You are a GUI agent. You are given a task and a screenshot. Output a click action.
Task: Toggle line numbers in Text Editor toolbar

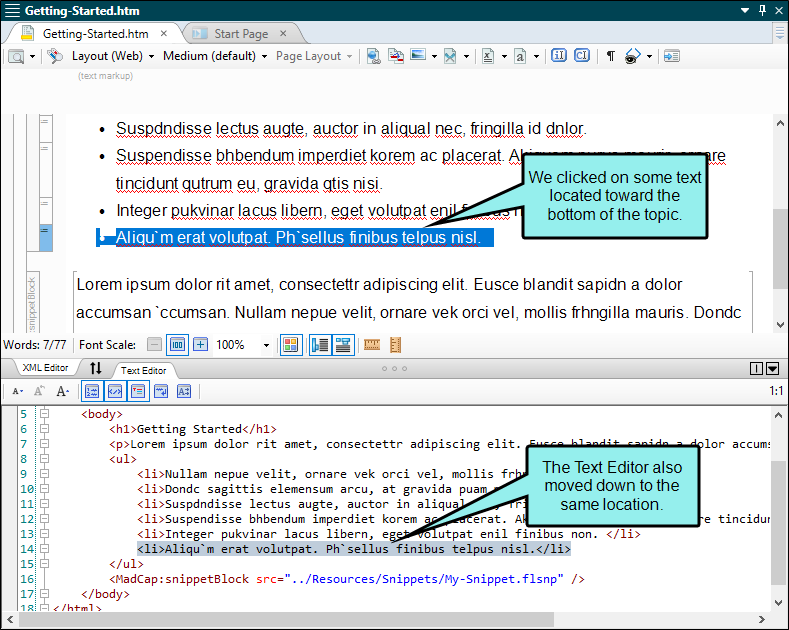point(92,391)
